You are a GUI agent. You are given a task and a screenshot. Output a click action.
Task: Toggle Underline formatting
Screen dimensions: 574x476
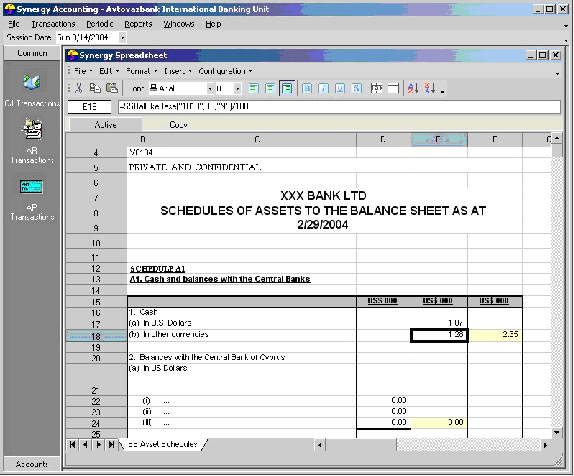(x=340, y=88)
